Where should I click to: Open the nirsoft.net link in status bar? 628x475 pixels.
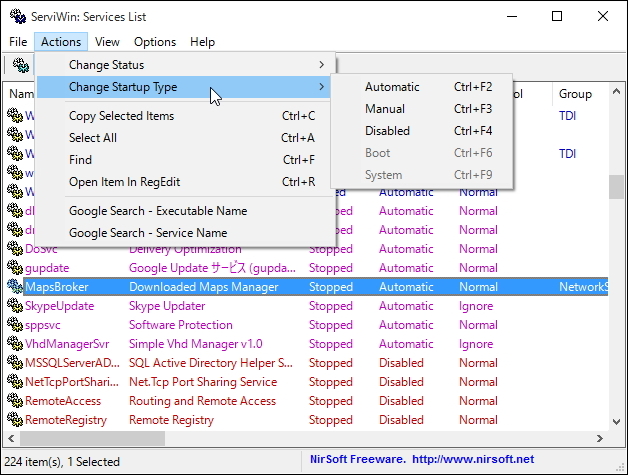click(x=473, y=459)
